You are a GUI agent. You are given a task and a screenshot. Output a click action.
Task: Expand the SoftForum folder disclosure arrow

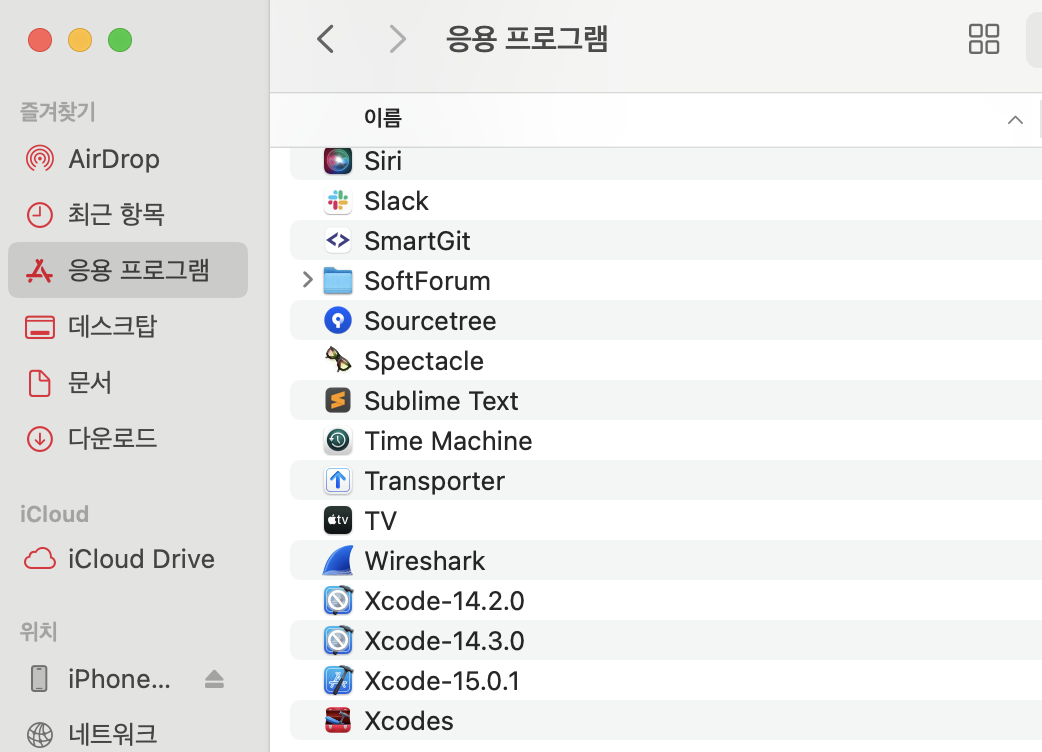coord(307,280)
